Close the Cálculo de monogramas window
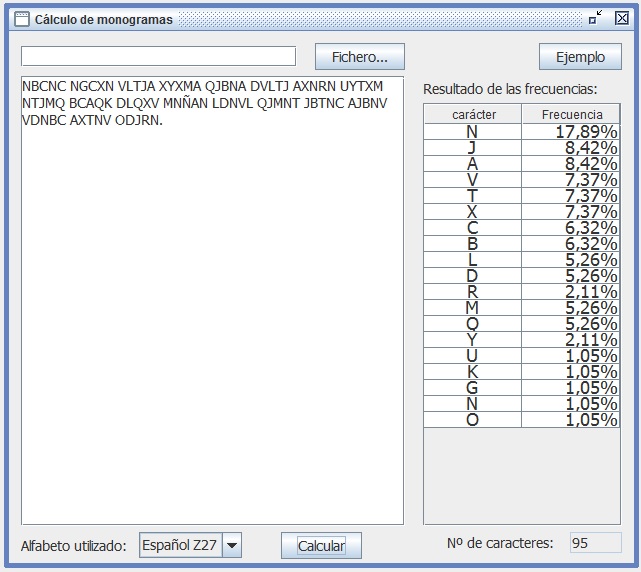Viewport: 641px width, 572px height. click(621, 18)
